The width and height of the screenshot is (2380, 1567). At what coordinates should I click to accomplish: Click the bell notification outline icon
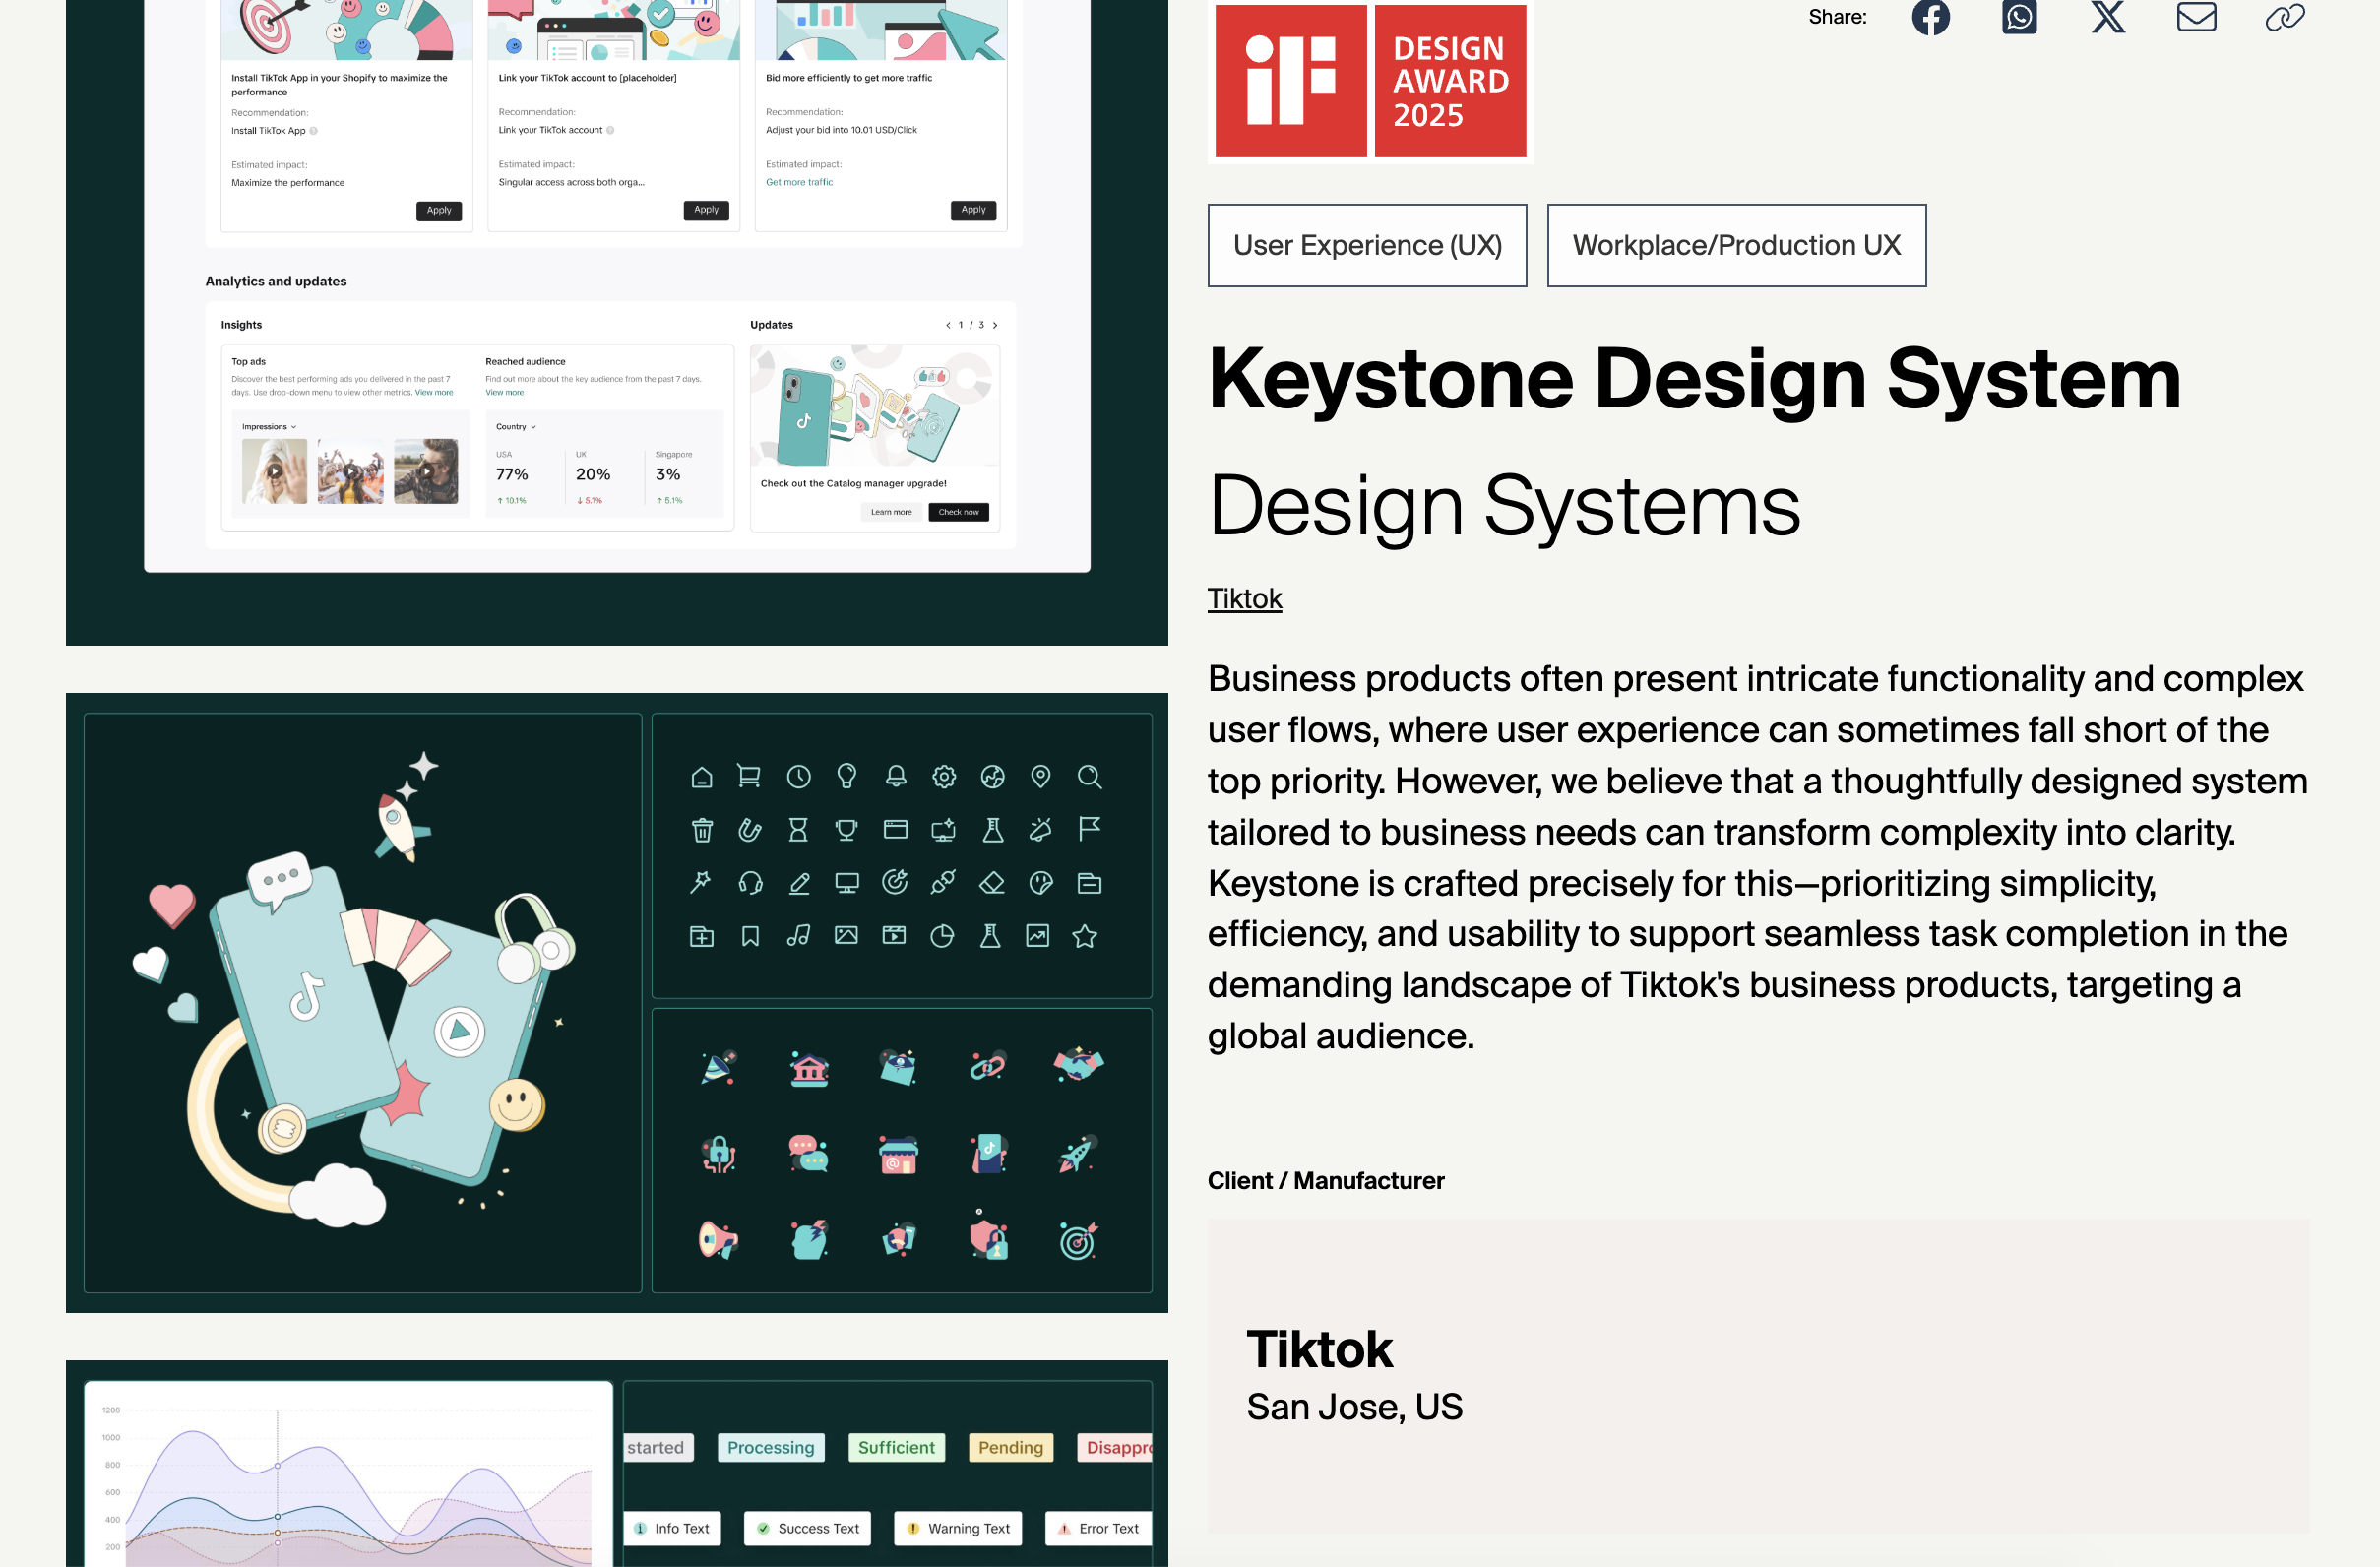click(896, 776)
